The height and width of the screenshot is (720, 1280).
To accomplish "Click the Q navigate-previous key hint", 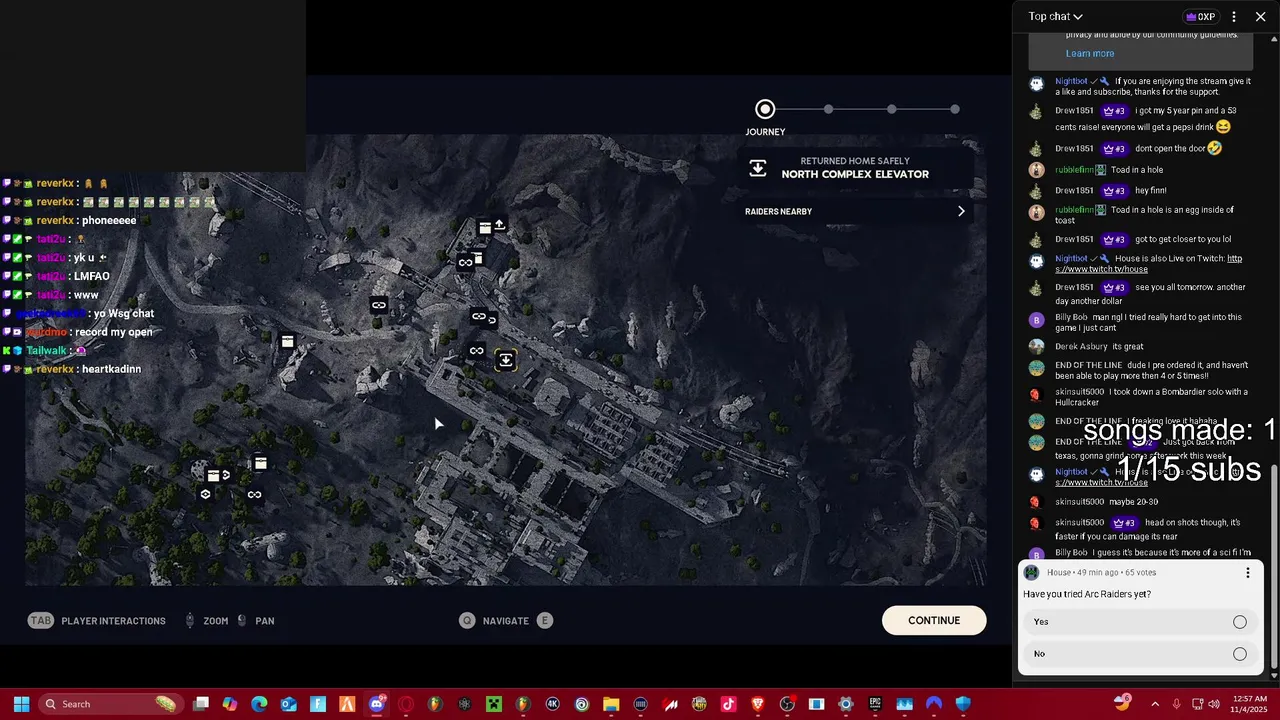I will (x=466, y=621).
